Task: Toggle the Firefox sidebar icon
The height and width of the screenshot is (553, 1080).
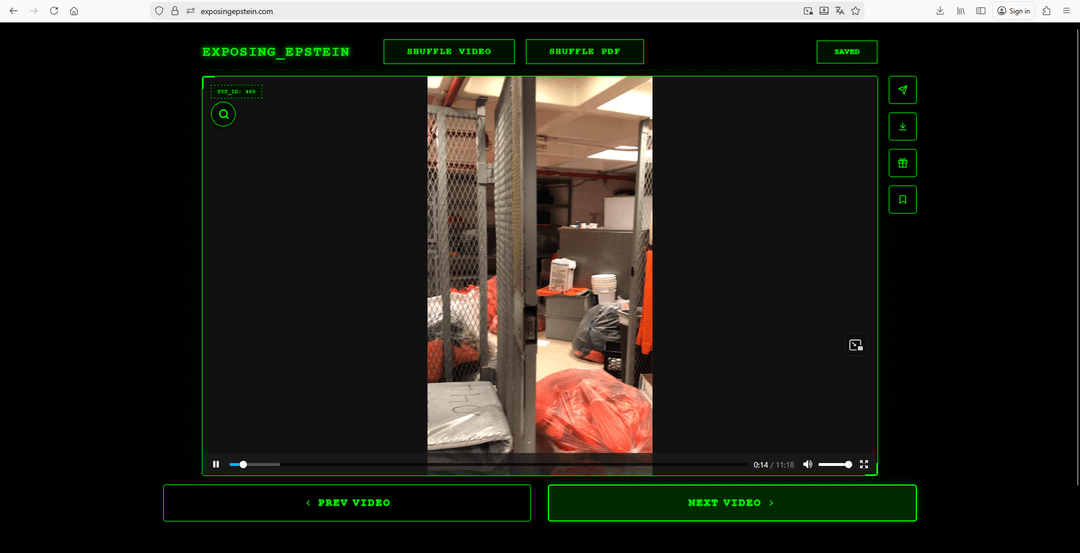Action: (x=981, y=11)
